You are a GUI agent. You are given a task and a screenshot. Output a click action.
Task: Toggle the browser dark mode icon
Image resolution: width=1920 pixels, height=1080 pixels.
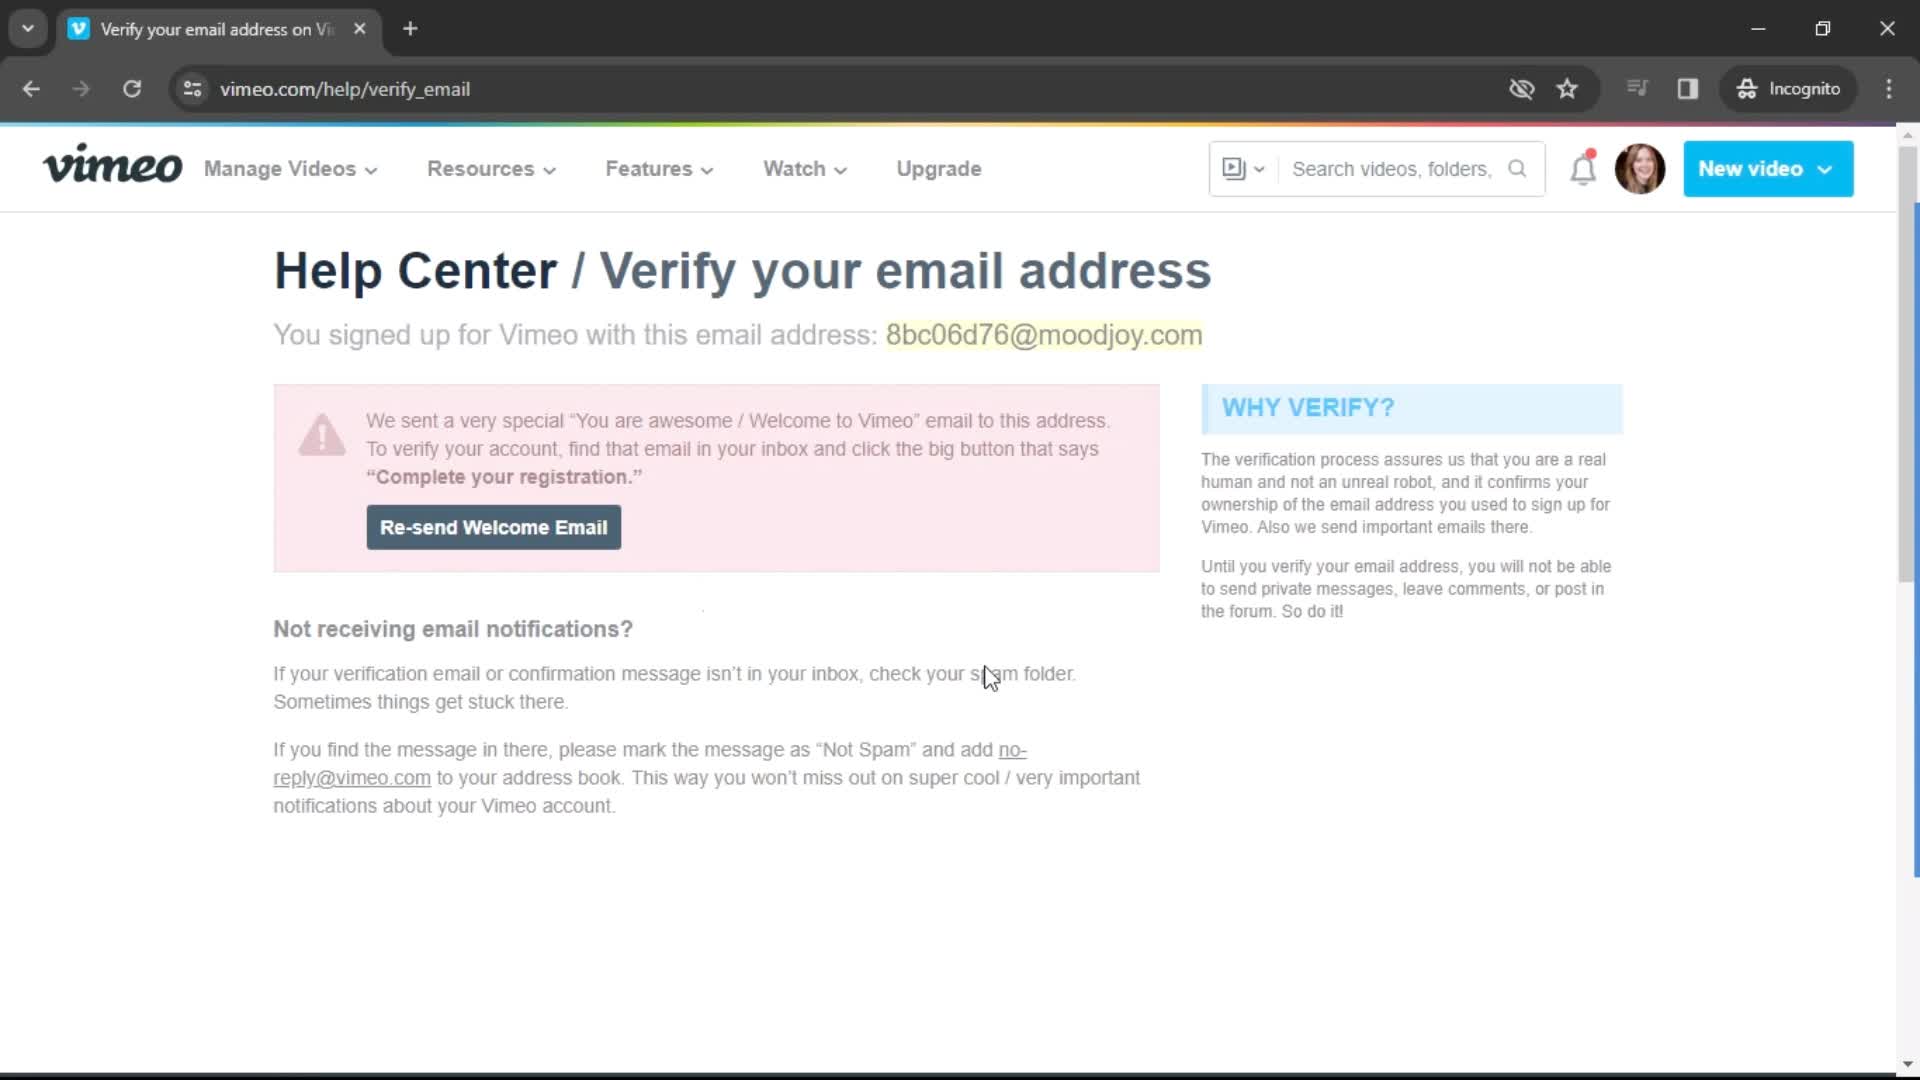click(1688, 88)
